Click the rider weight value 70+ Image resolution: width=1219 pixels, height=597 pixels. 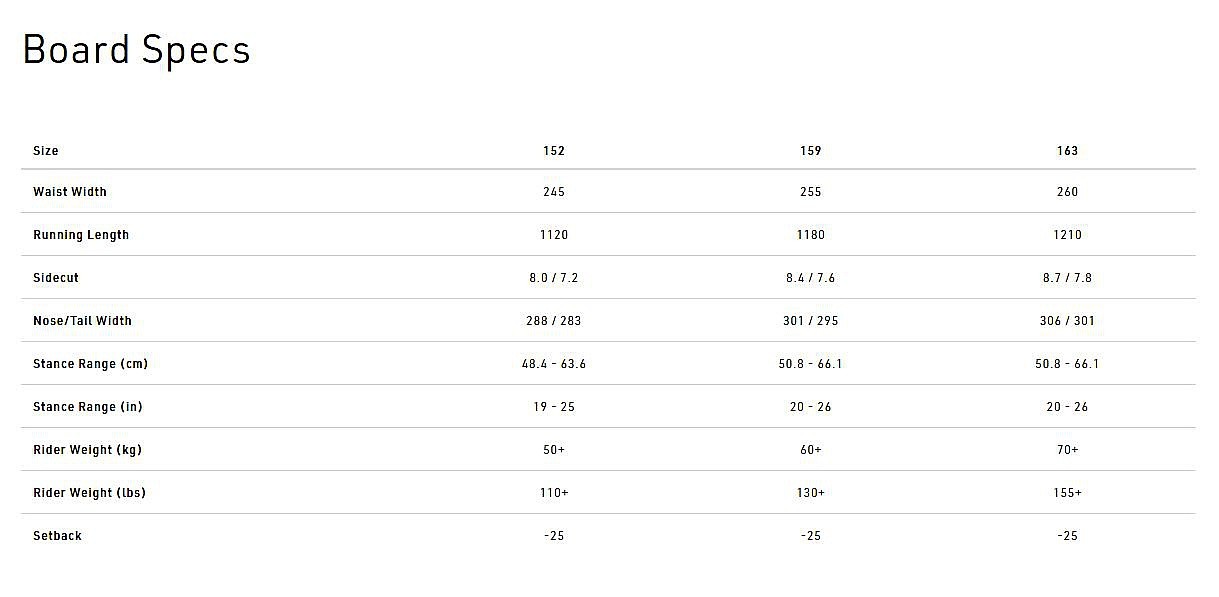click(1068, 450)
